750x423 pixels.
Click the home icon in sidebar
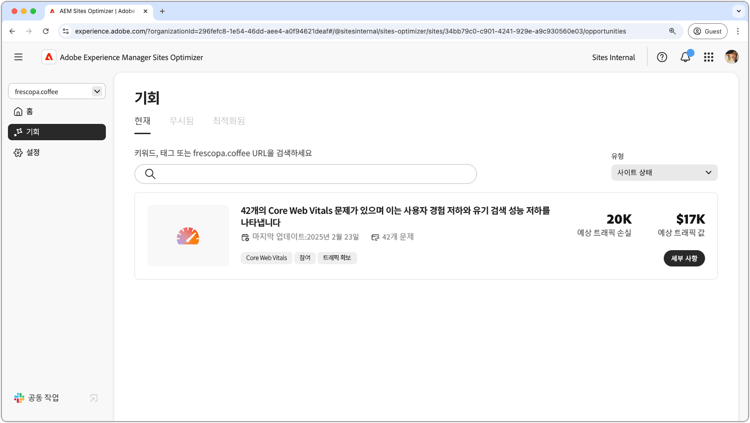[x=18, y=111]
